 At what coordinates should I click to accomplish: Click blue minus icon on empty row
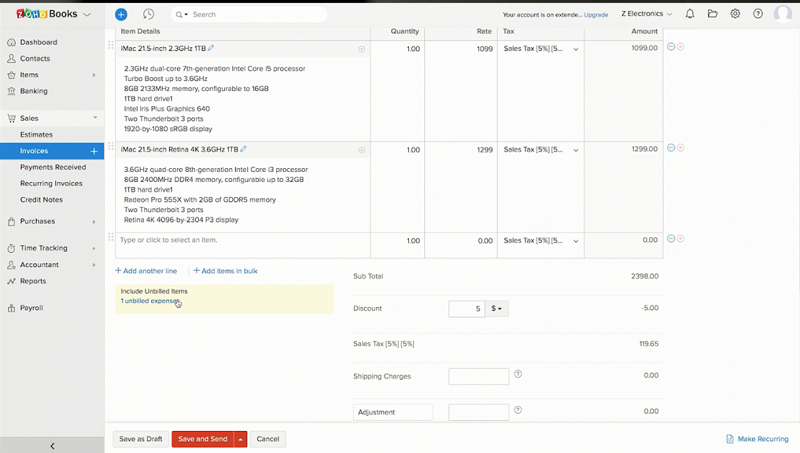[671, 238]
